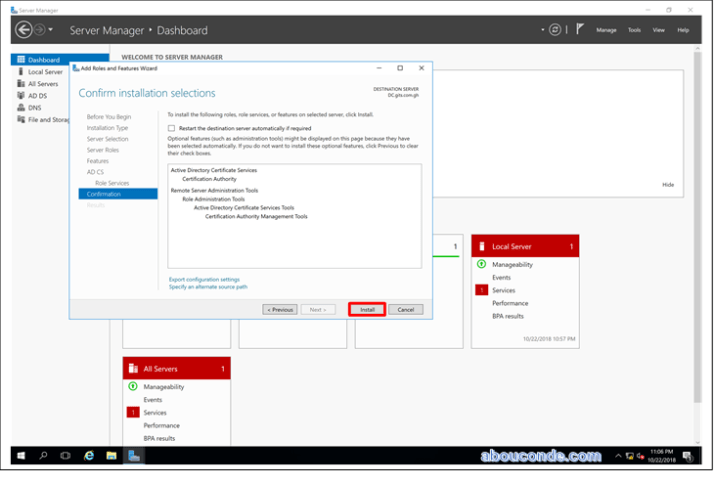Viewport: 714px width, 484px height.
Task: Open the navigation history dropdown arrow
Action: [50, 30]
